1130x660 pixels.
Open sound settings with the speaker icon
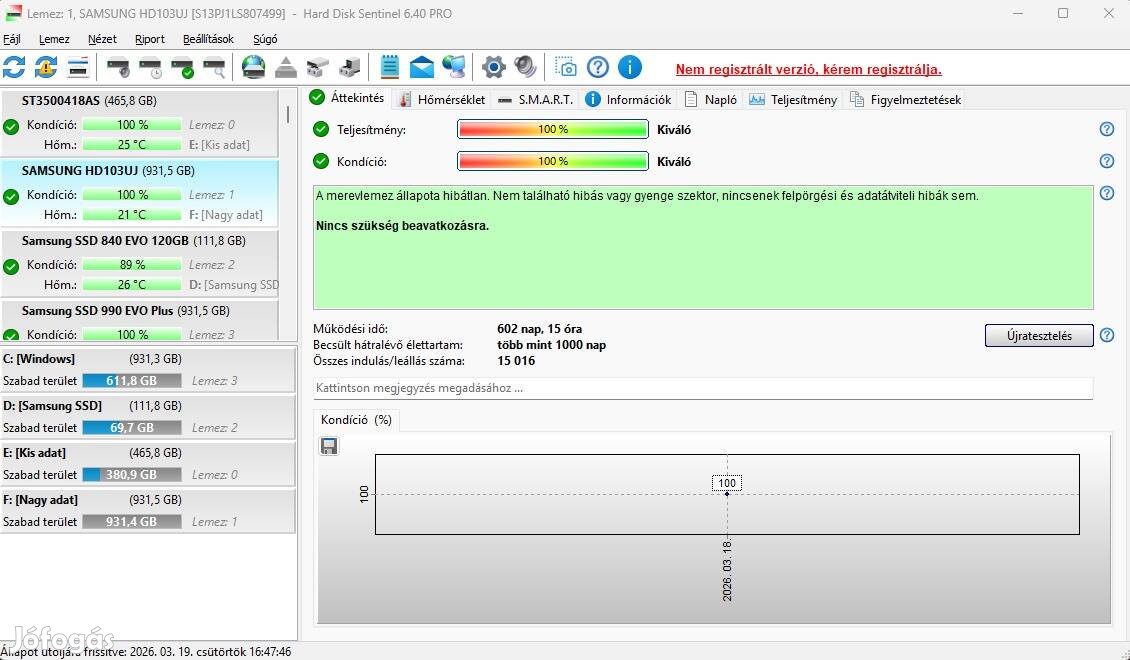[525, 67]
